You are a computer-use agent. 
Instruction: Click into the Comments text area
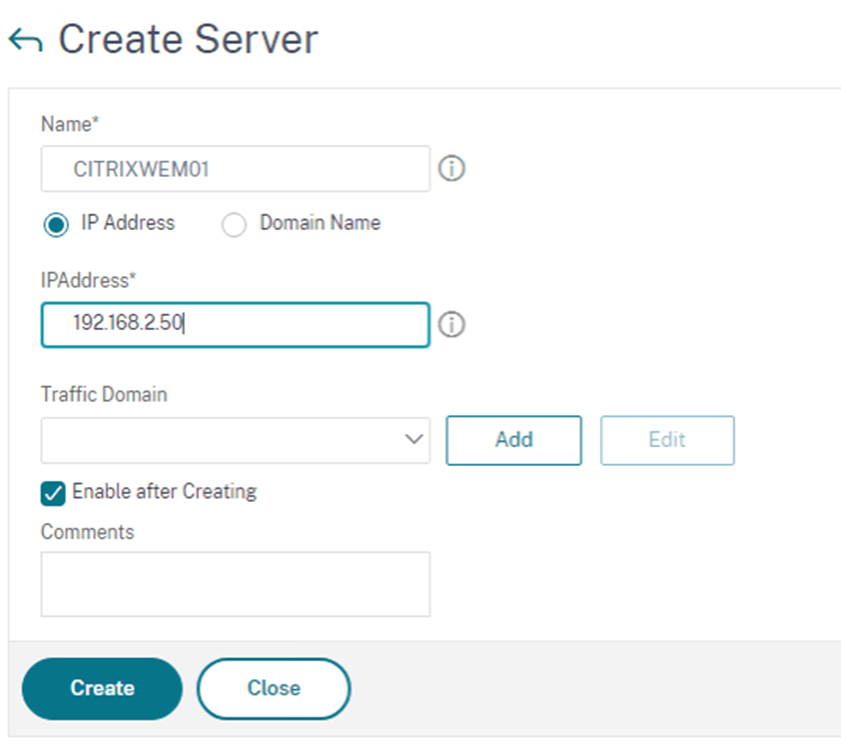point(235,584)
